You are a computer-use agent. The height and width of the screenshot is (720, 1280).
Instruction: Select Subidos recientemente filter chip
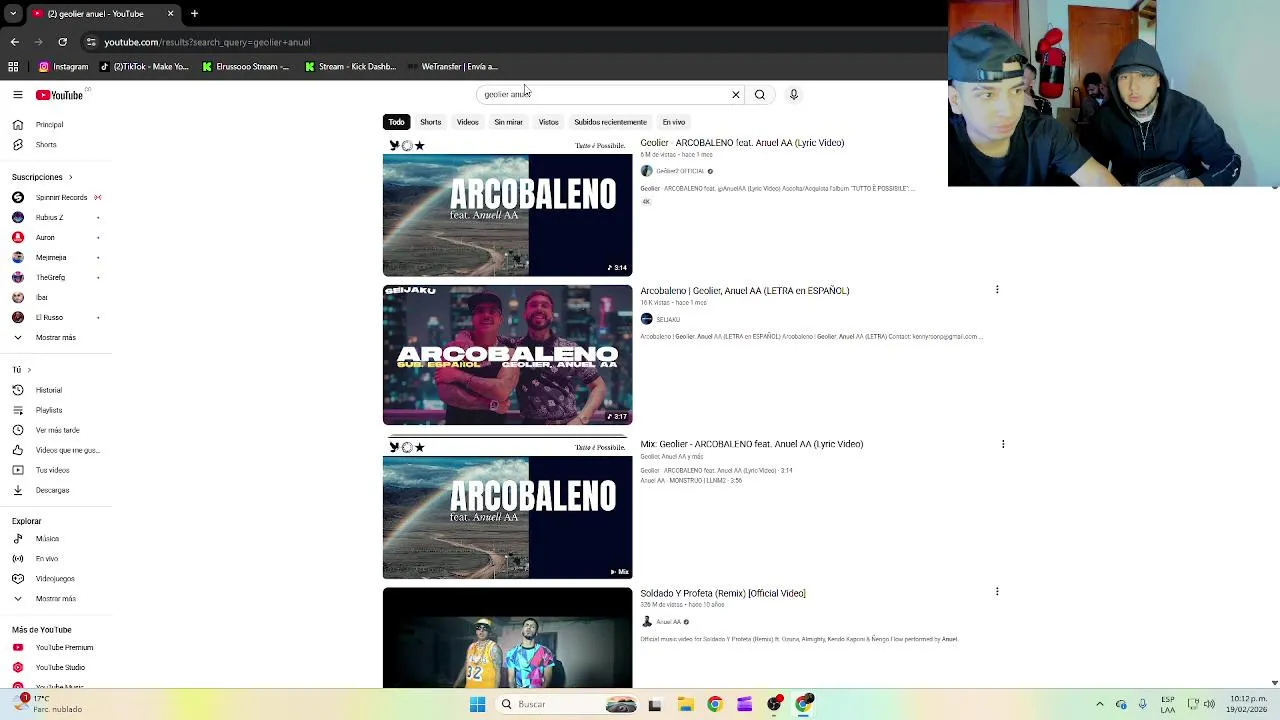(610, 122)
